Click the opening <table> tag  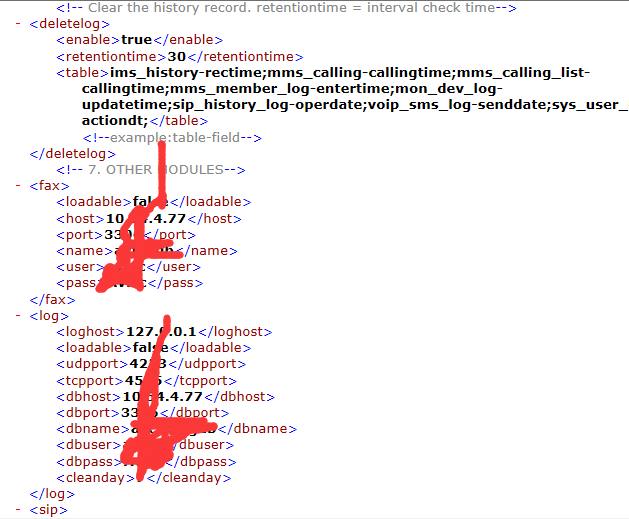pos(82,73)
